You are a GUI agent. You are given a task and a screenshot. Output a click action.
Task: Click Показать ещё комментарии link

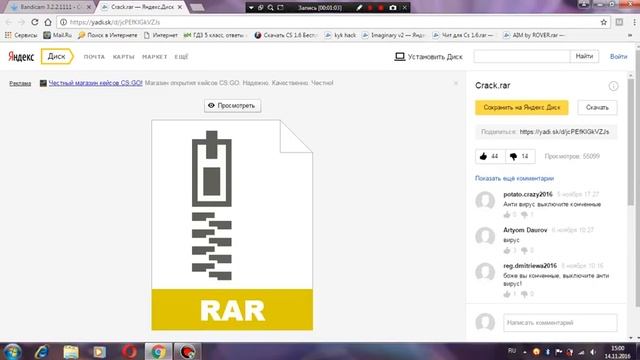pos(514,178)
